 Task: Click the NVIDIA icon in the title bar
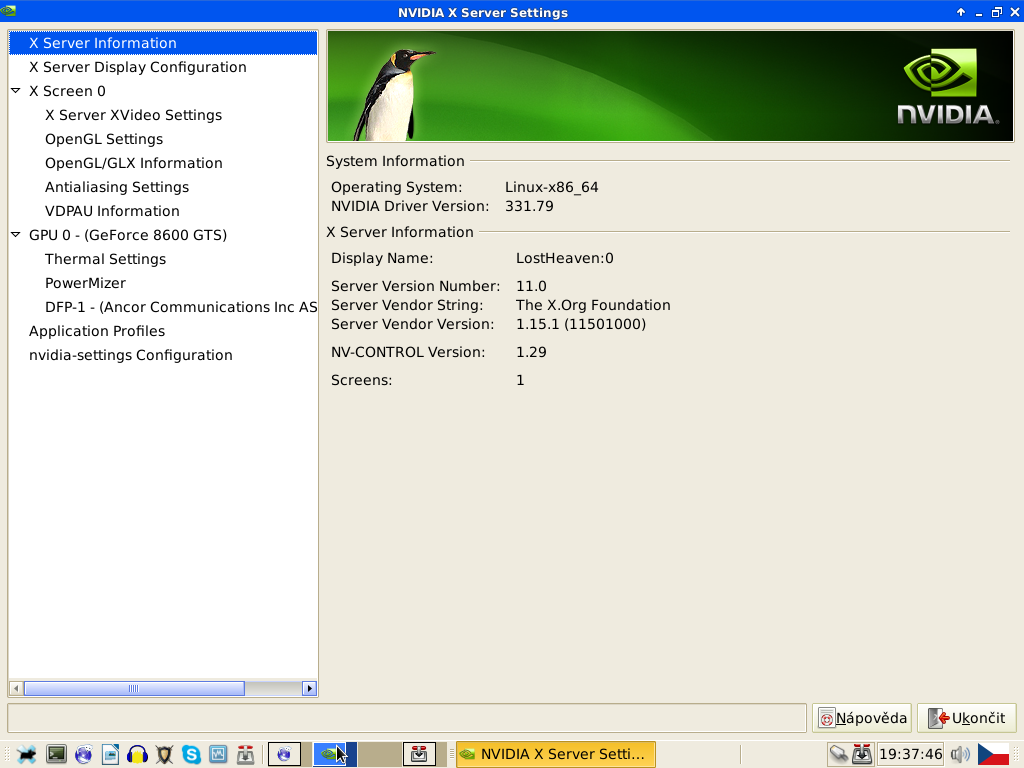8,11
